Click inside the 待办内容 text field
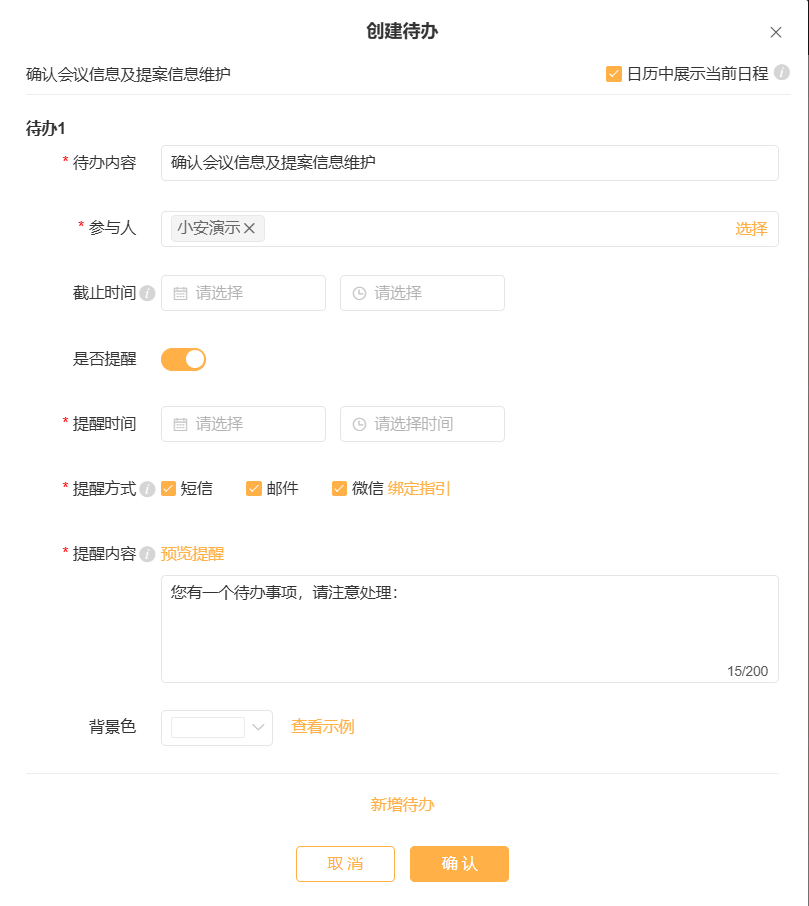809x906 pixels. [x=470, y=163]
